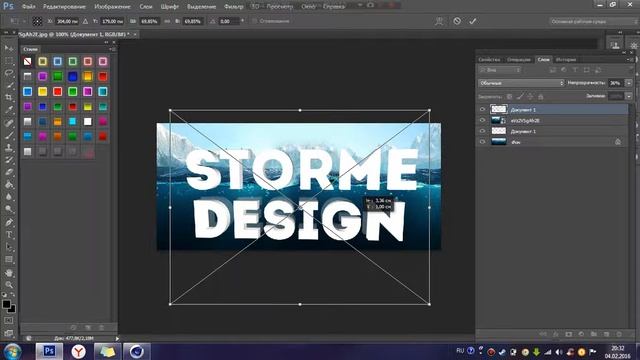Close the open document tab

[135, 34]
